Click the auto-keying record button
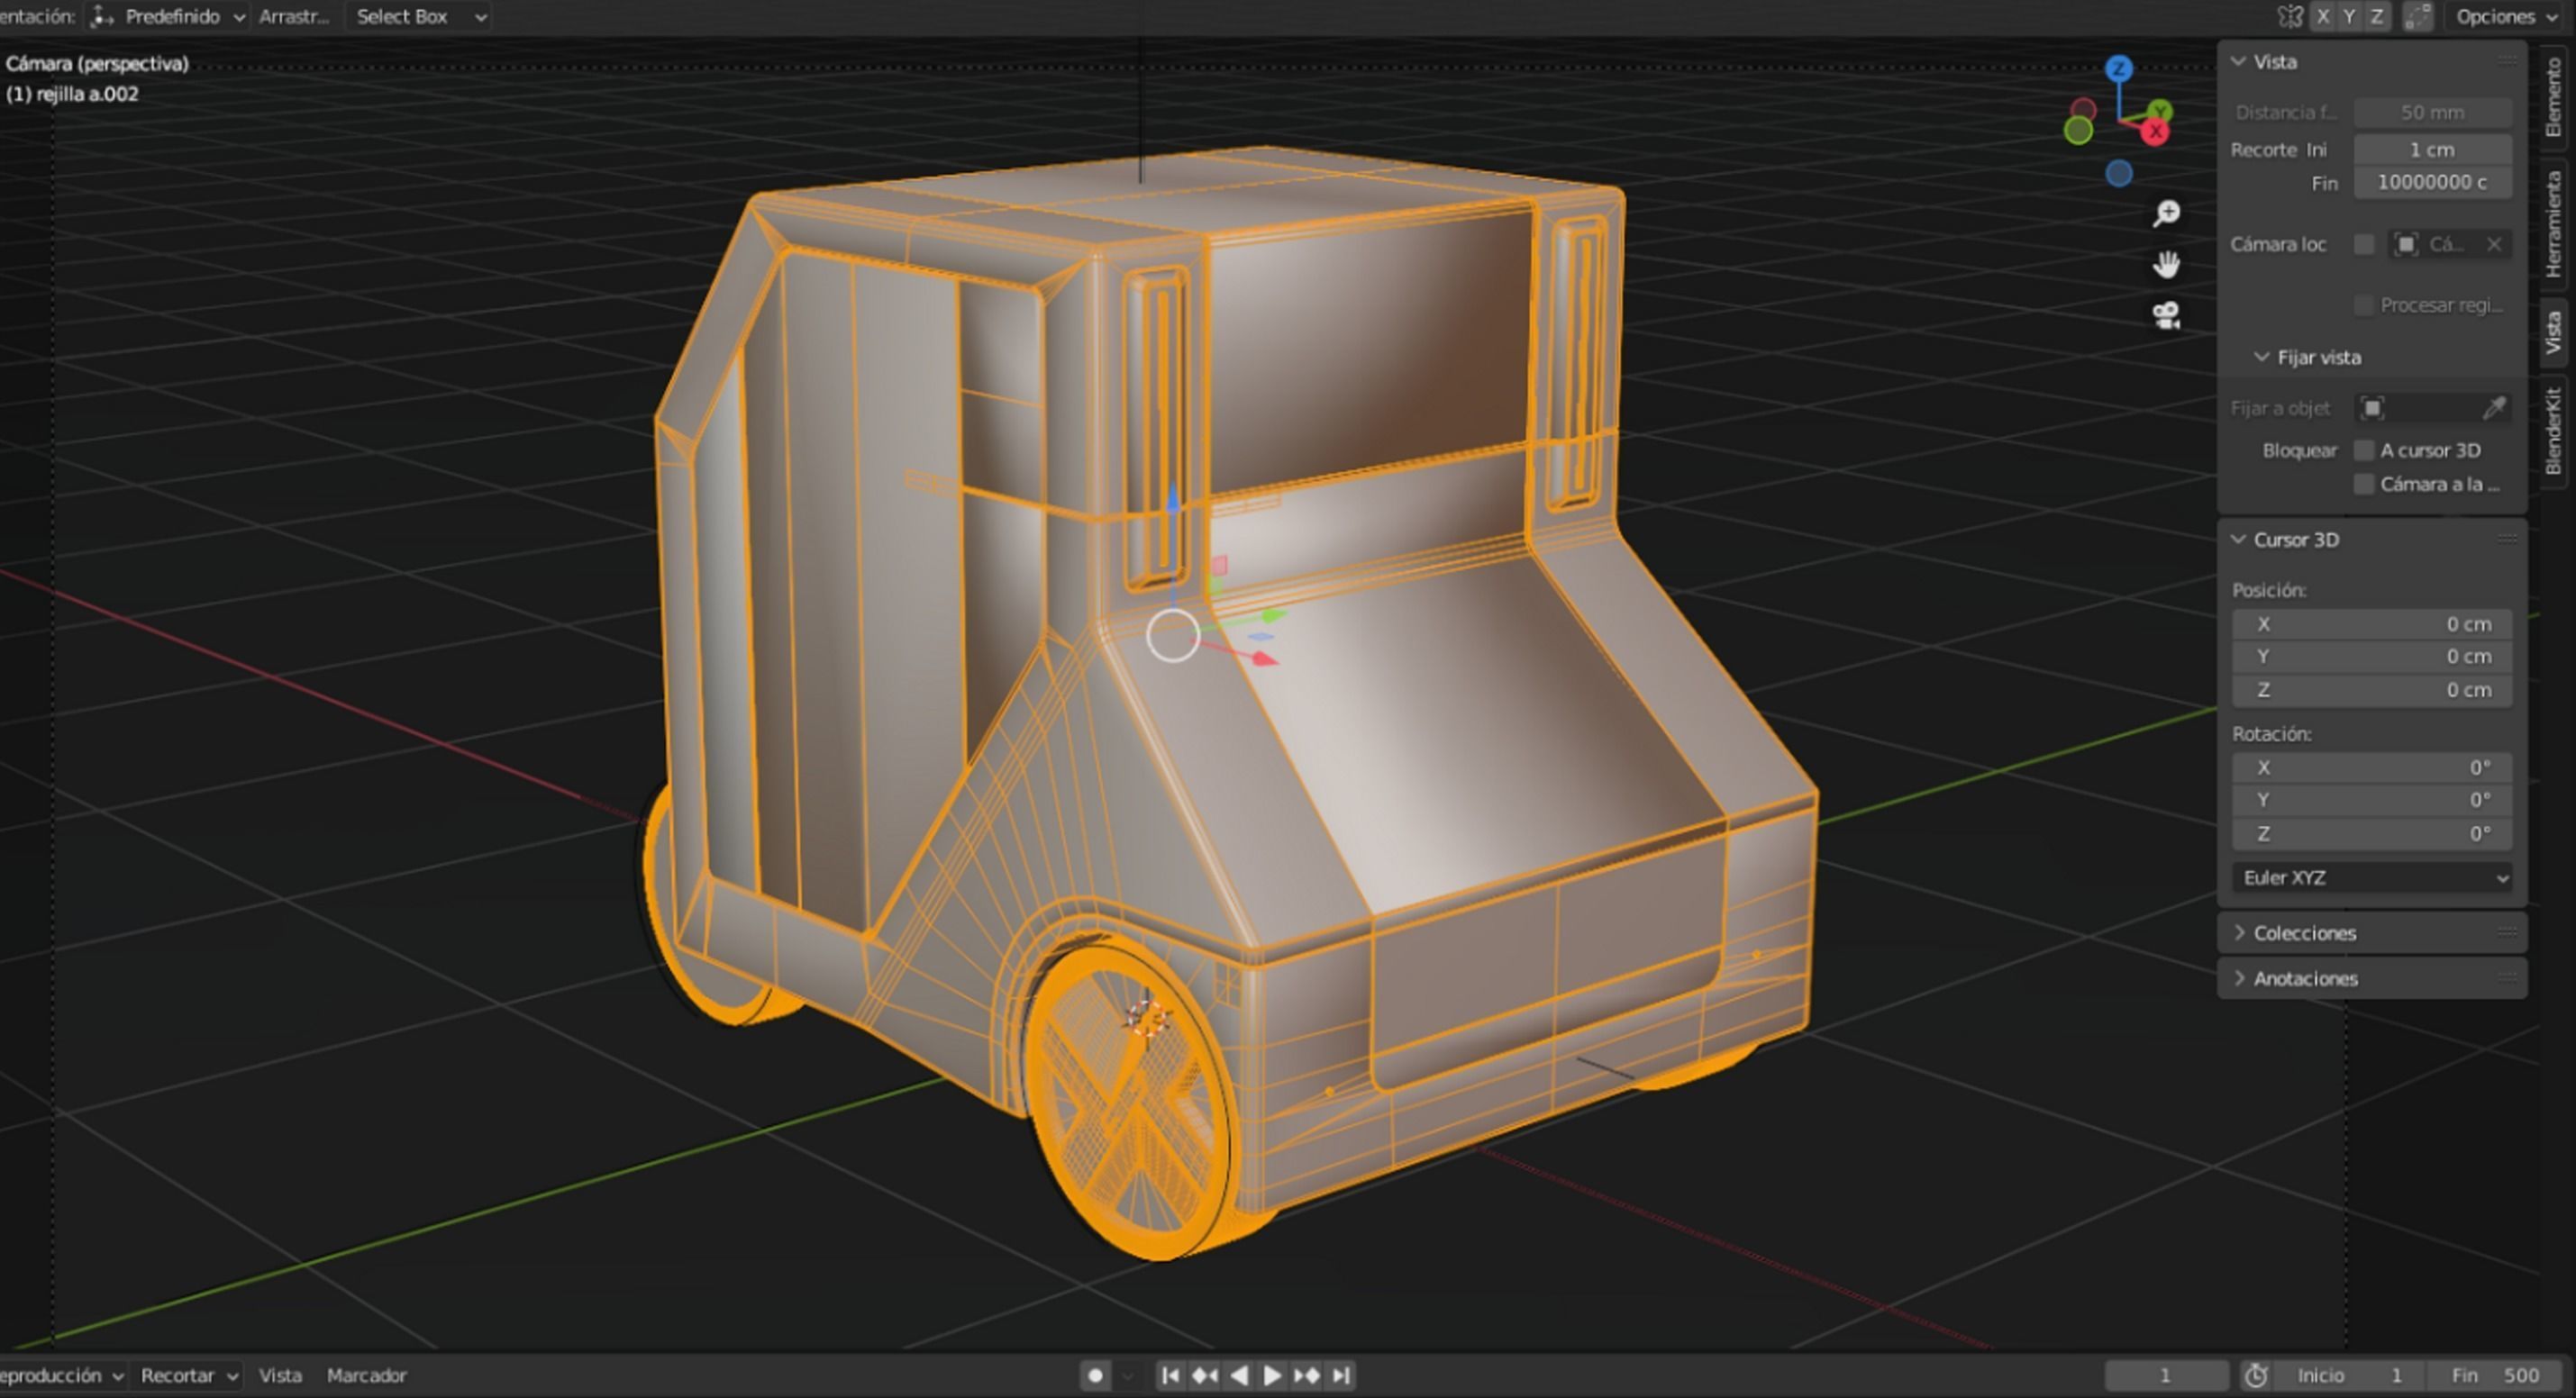 tap(1095, 1376)
